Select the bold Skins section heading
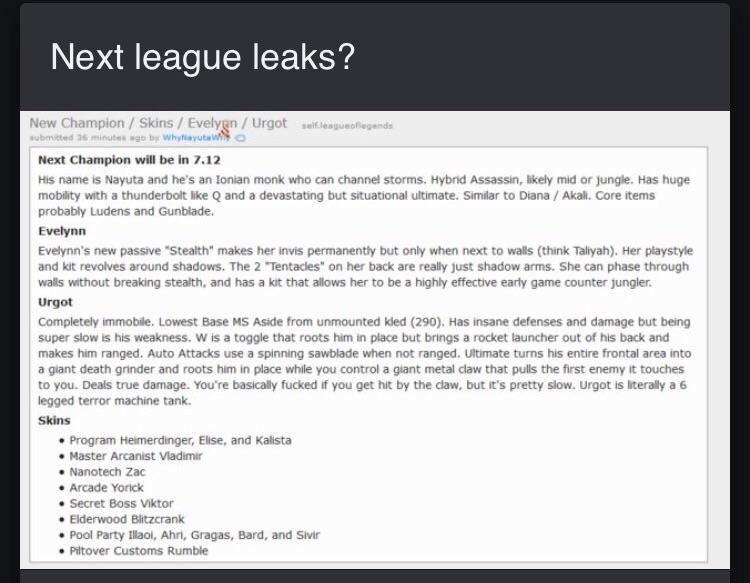 (54, 421)
